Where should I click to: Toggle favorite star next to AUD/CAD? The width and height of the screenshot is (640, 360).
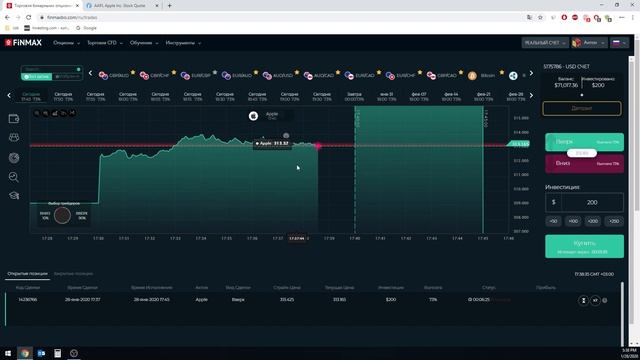click(338, 72)
